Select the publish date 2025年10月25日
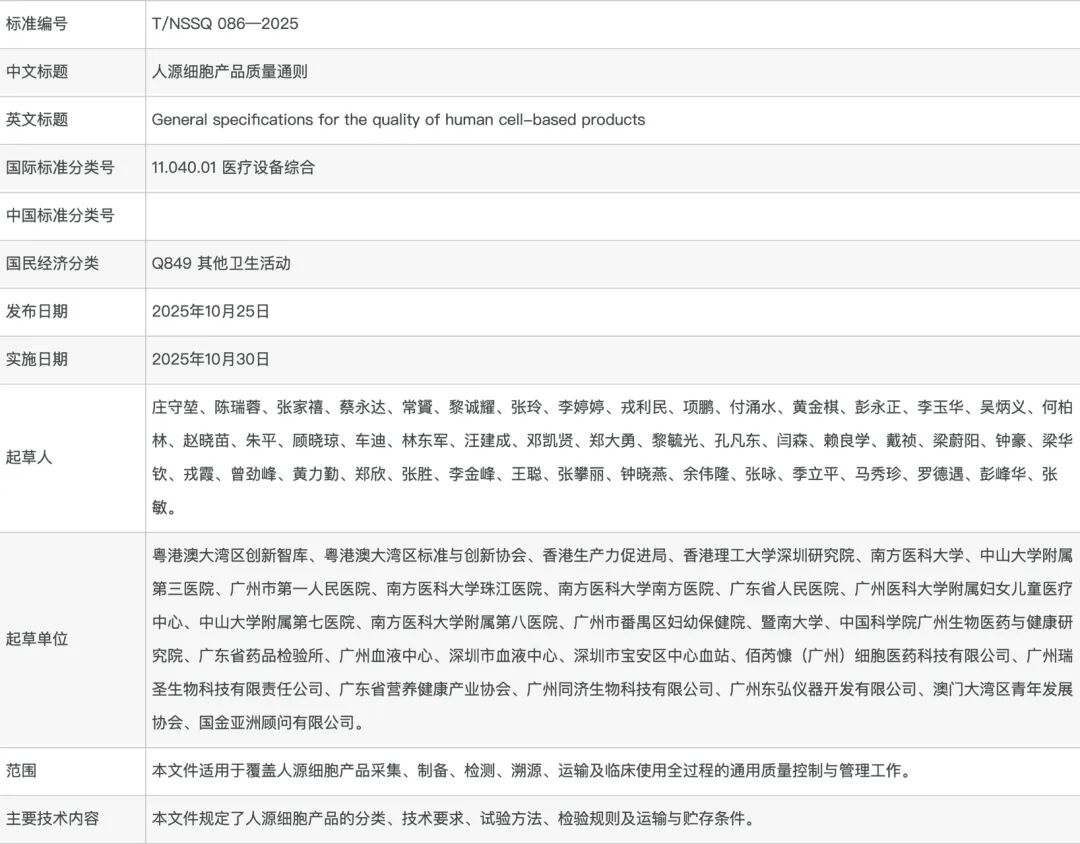This screenshot has height=844, width=1080. pos(211,312)
